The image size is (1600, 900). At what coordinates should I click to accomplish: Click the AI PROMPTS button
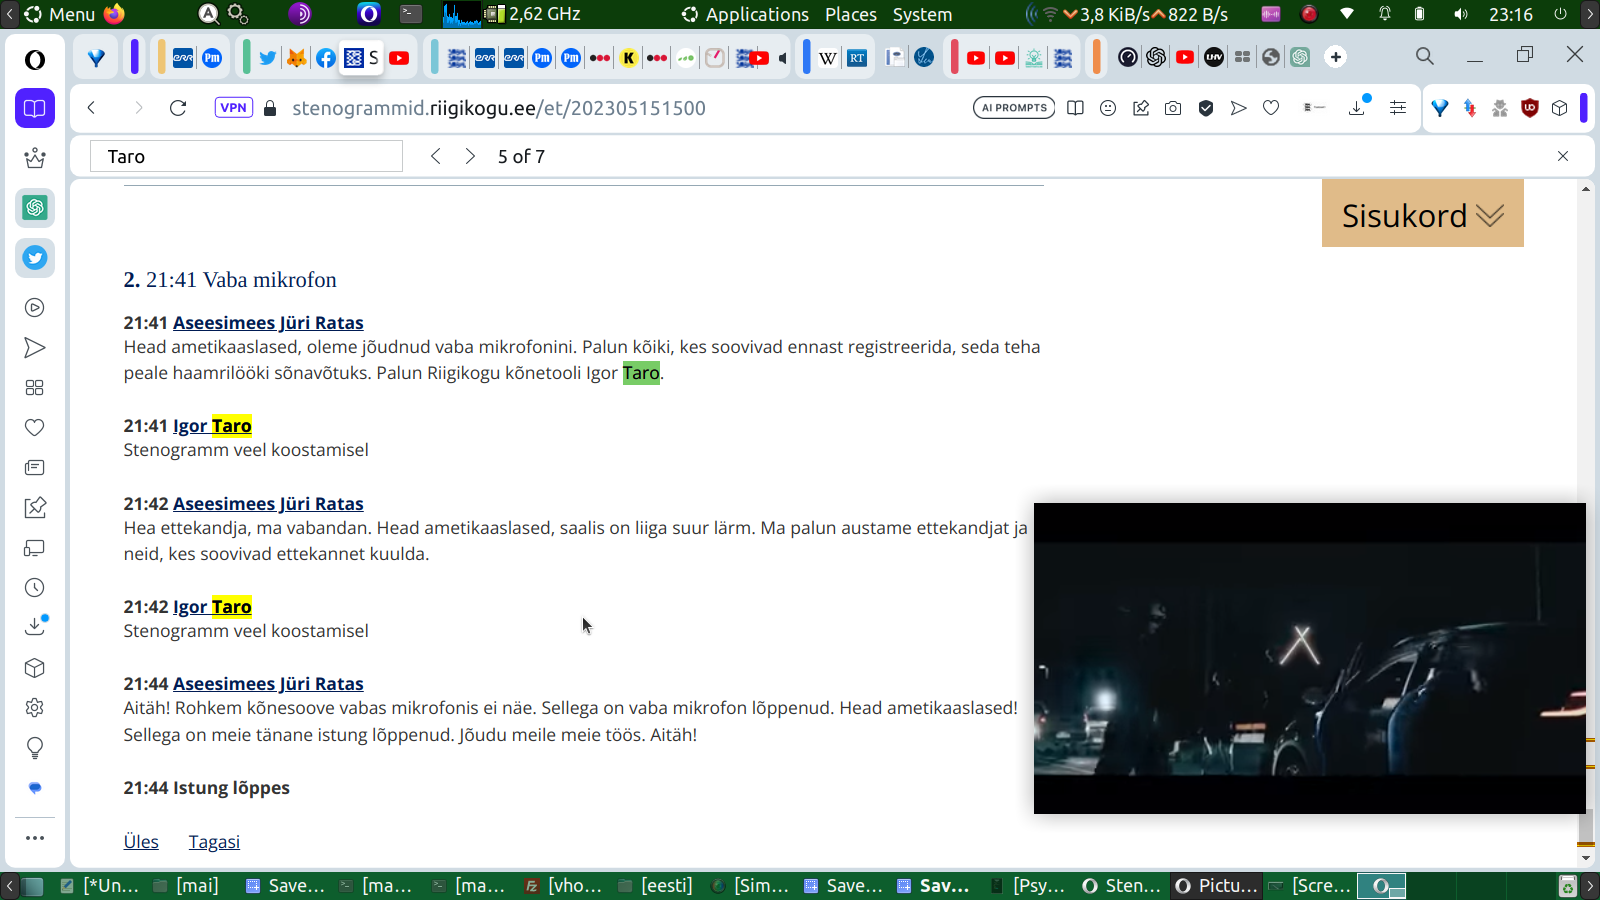1014,108
